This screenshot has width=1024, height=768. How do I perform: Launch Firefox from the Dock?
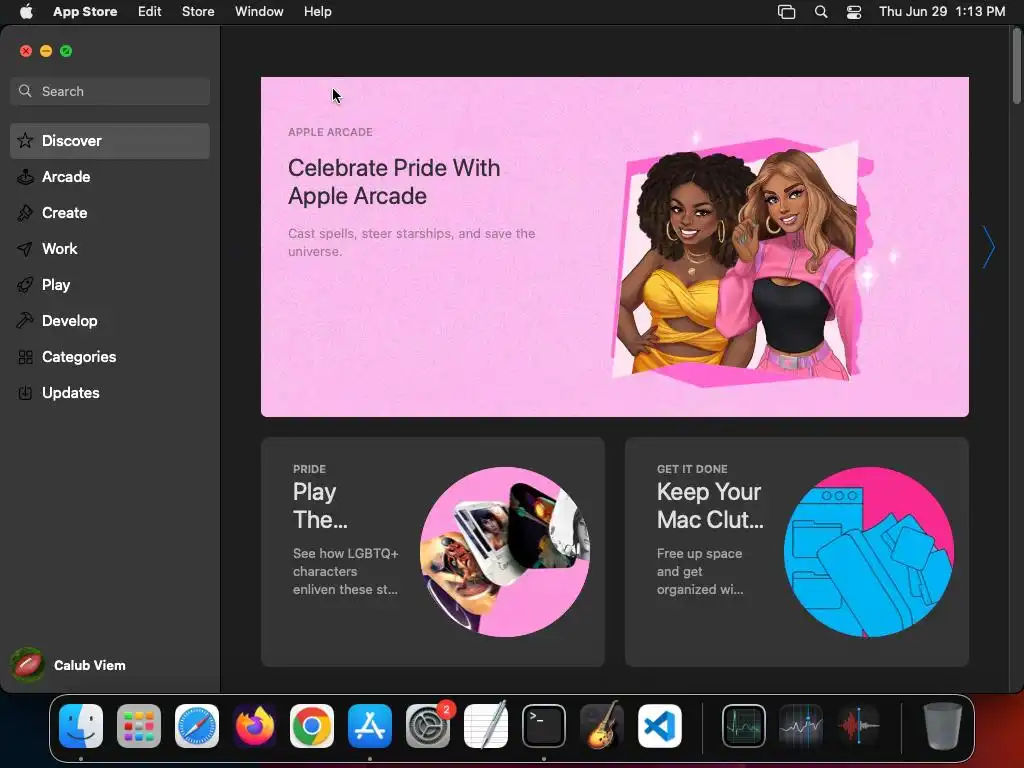255,726
